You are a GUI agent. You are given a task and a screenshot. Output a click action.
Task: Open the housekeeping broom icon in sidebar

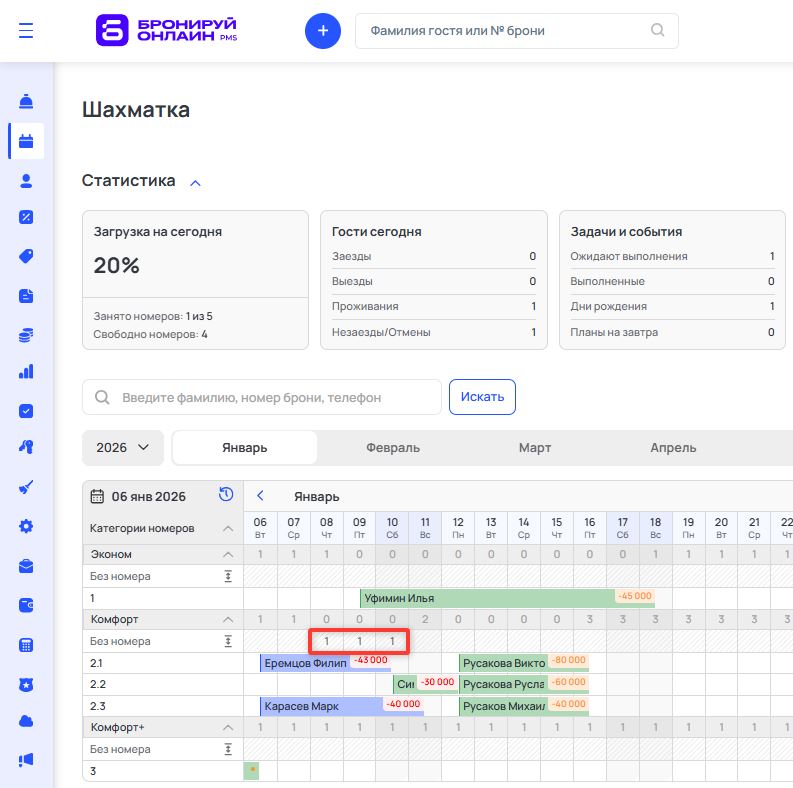(x=26, y=488)
